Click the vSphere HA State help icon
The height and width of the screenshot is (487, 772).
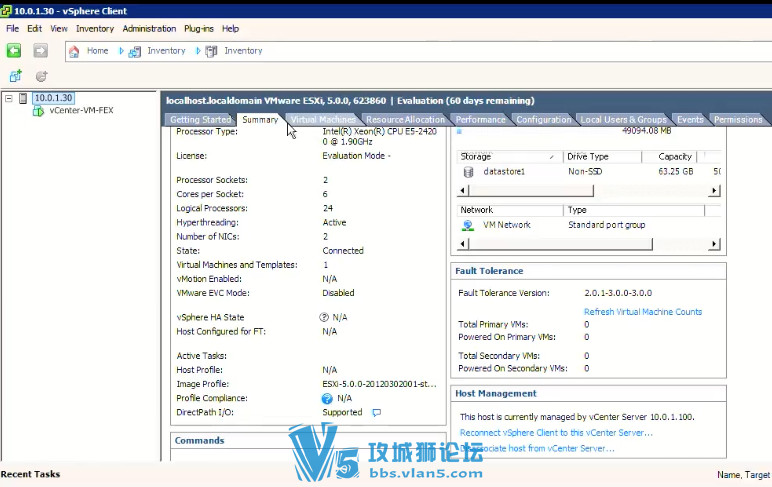(324, 317)
